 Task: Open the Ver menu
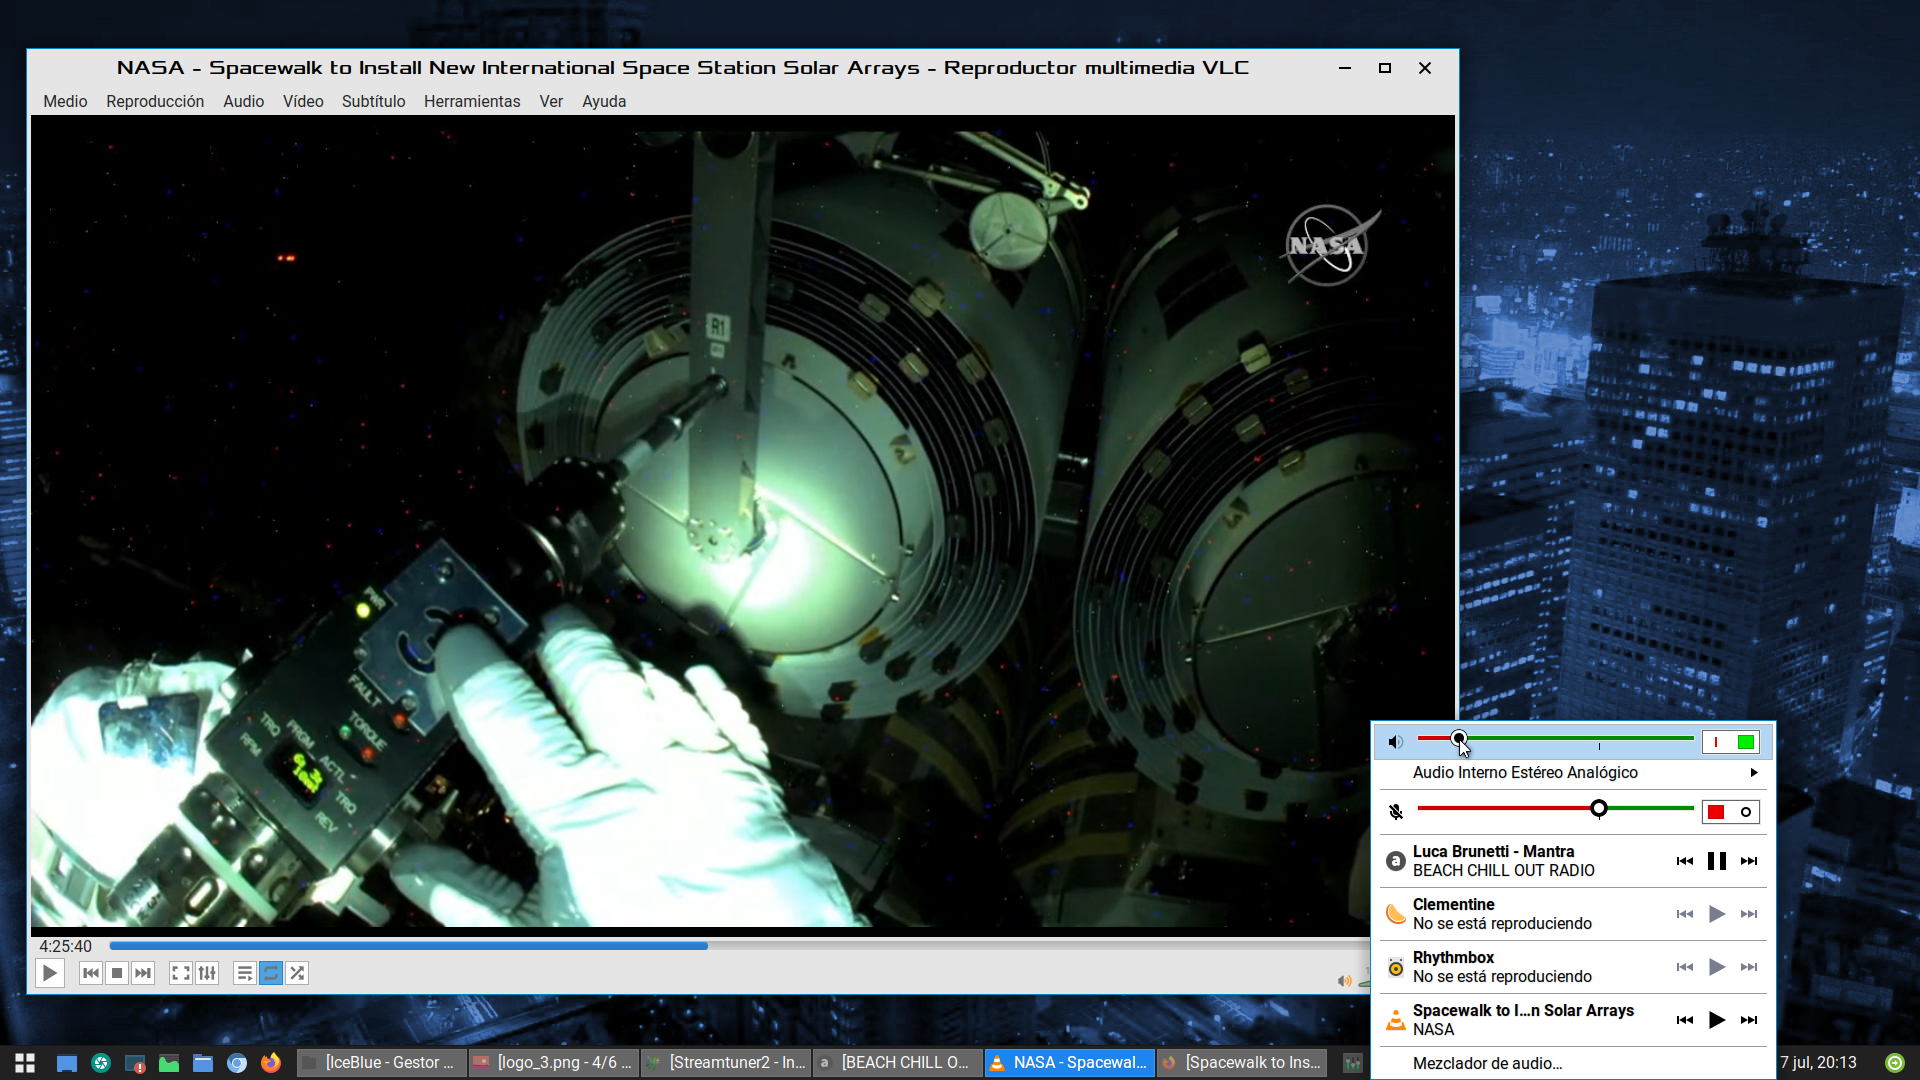click(x=551, y=101)
